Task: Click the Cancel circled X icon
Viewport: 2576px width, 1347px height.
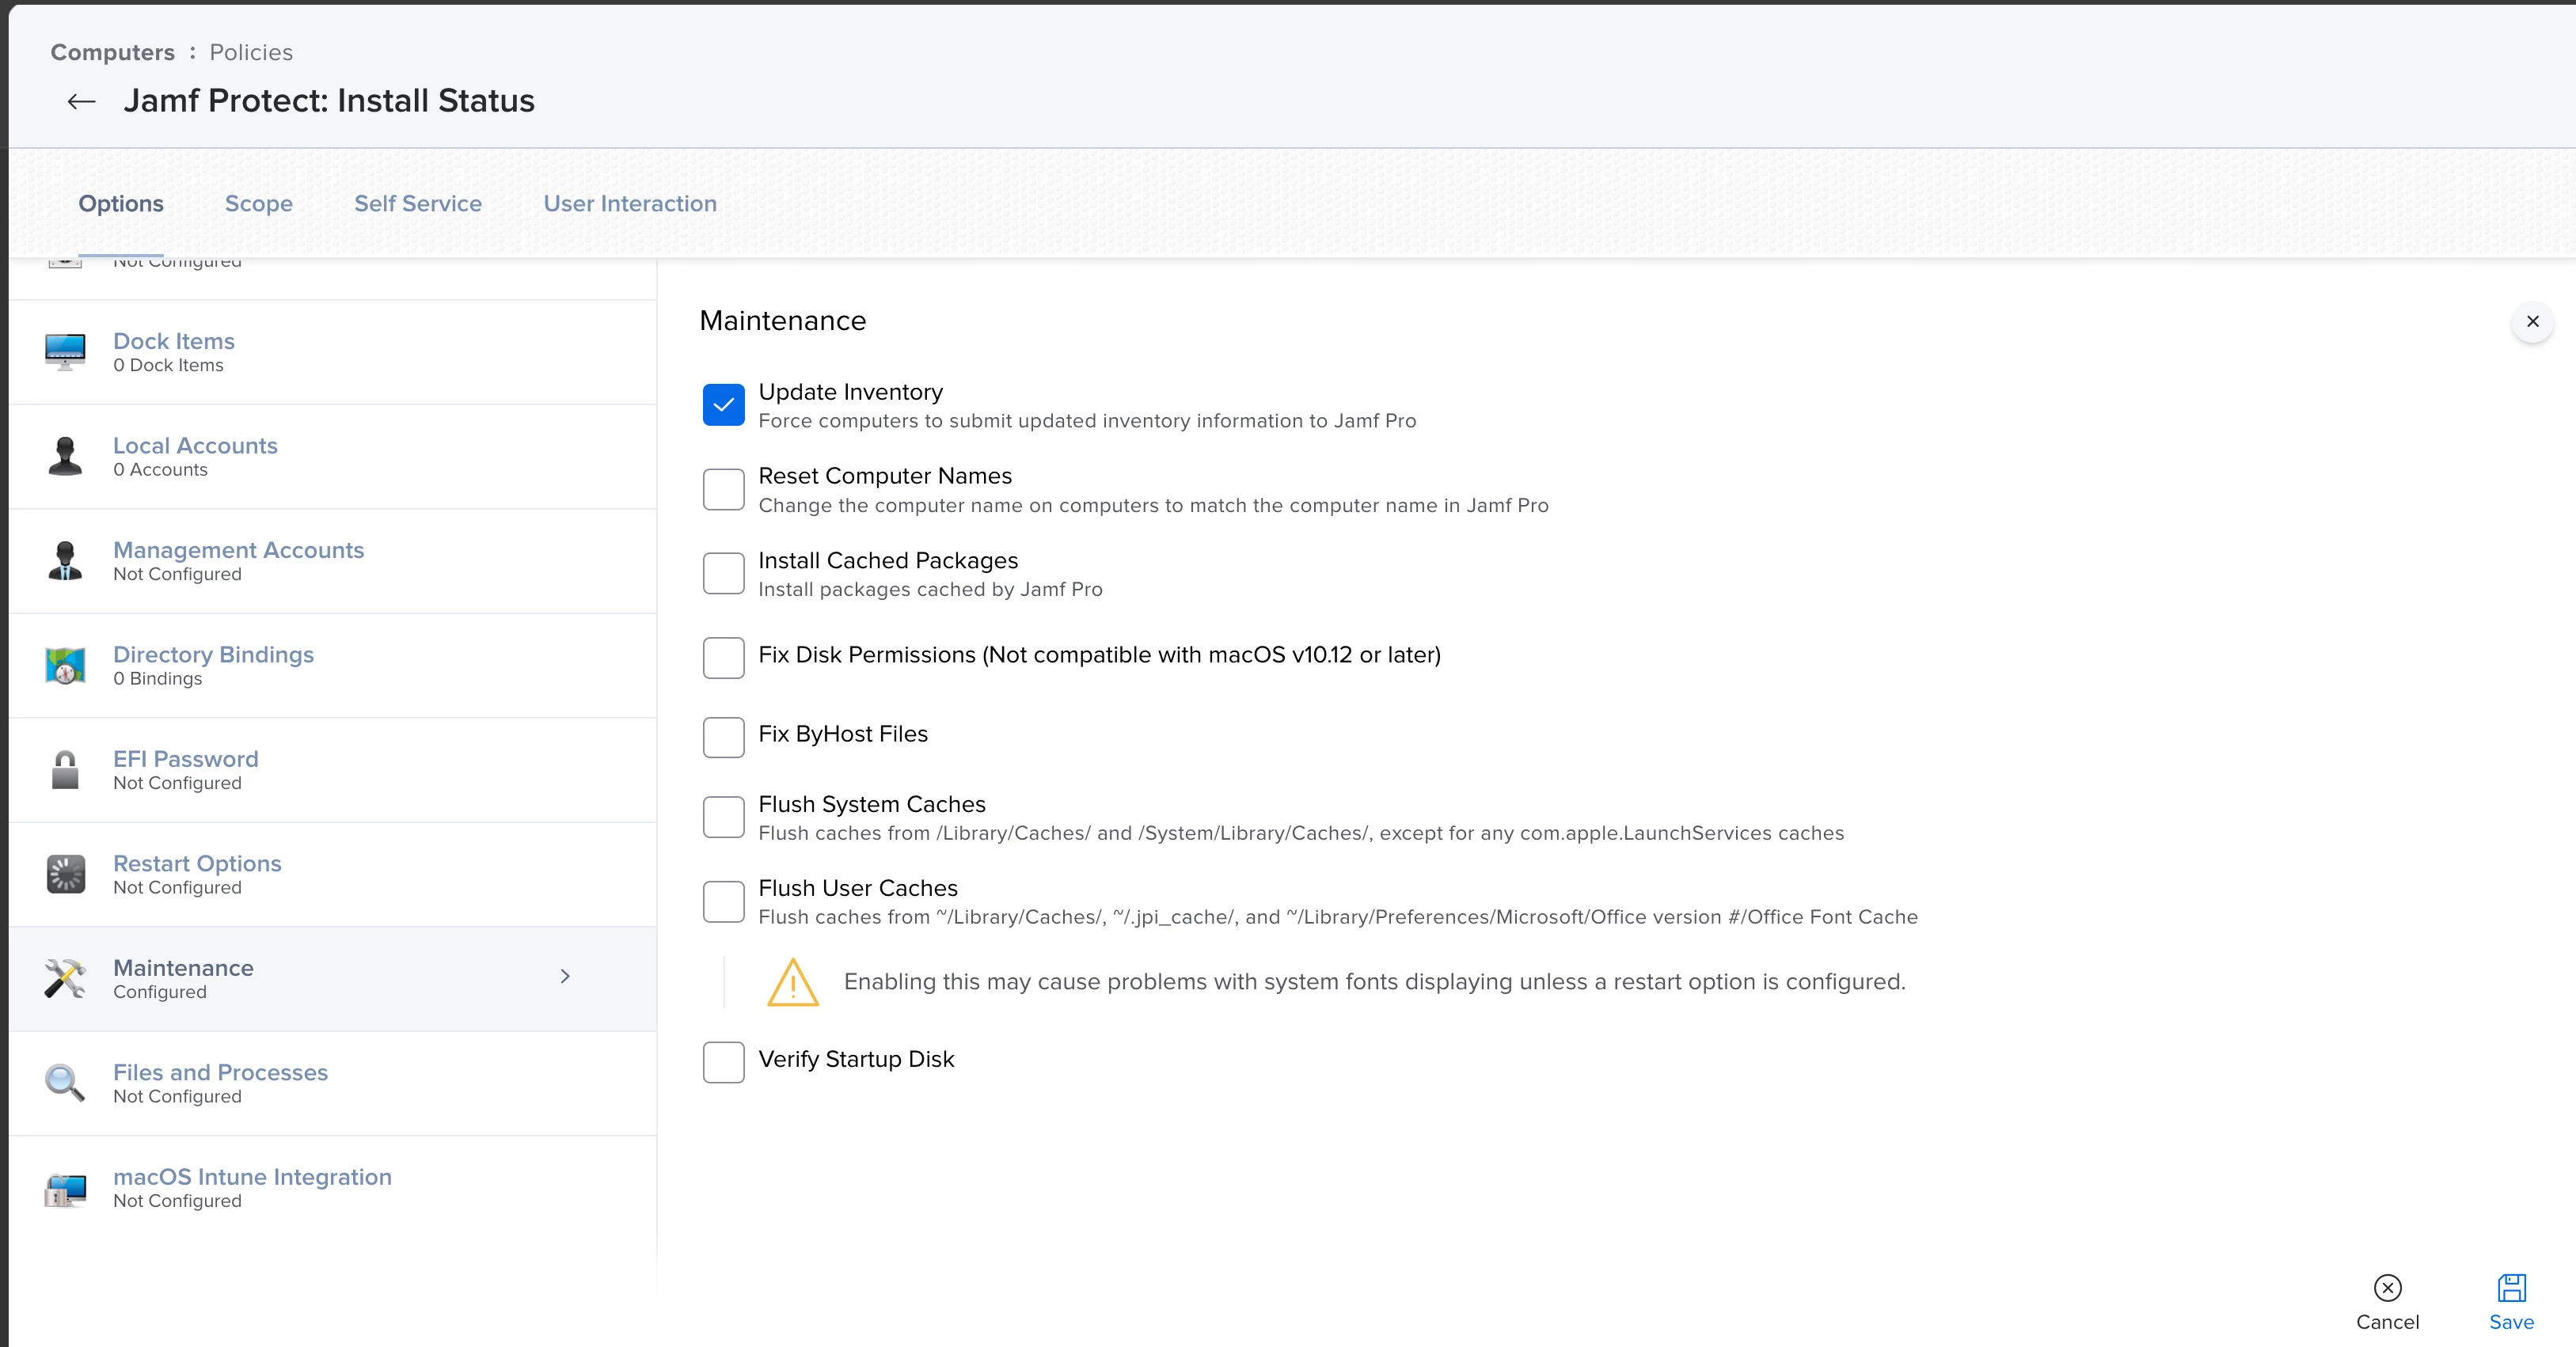Action: click(2388, 1287)
